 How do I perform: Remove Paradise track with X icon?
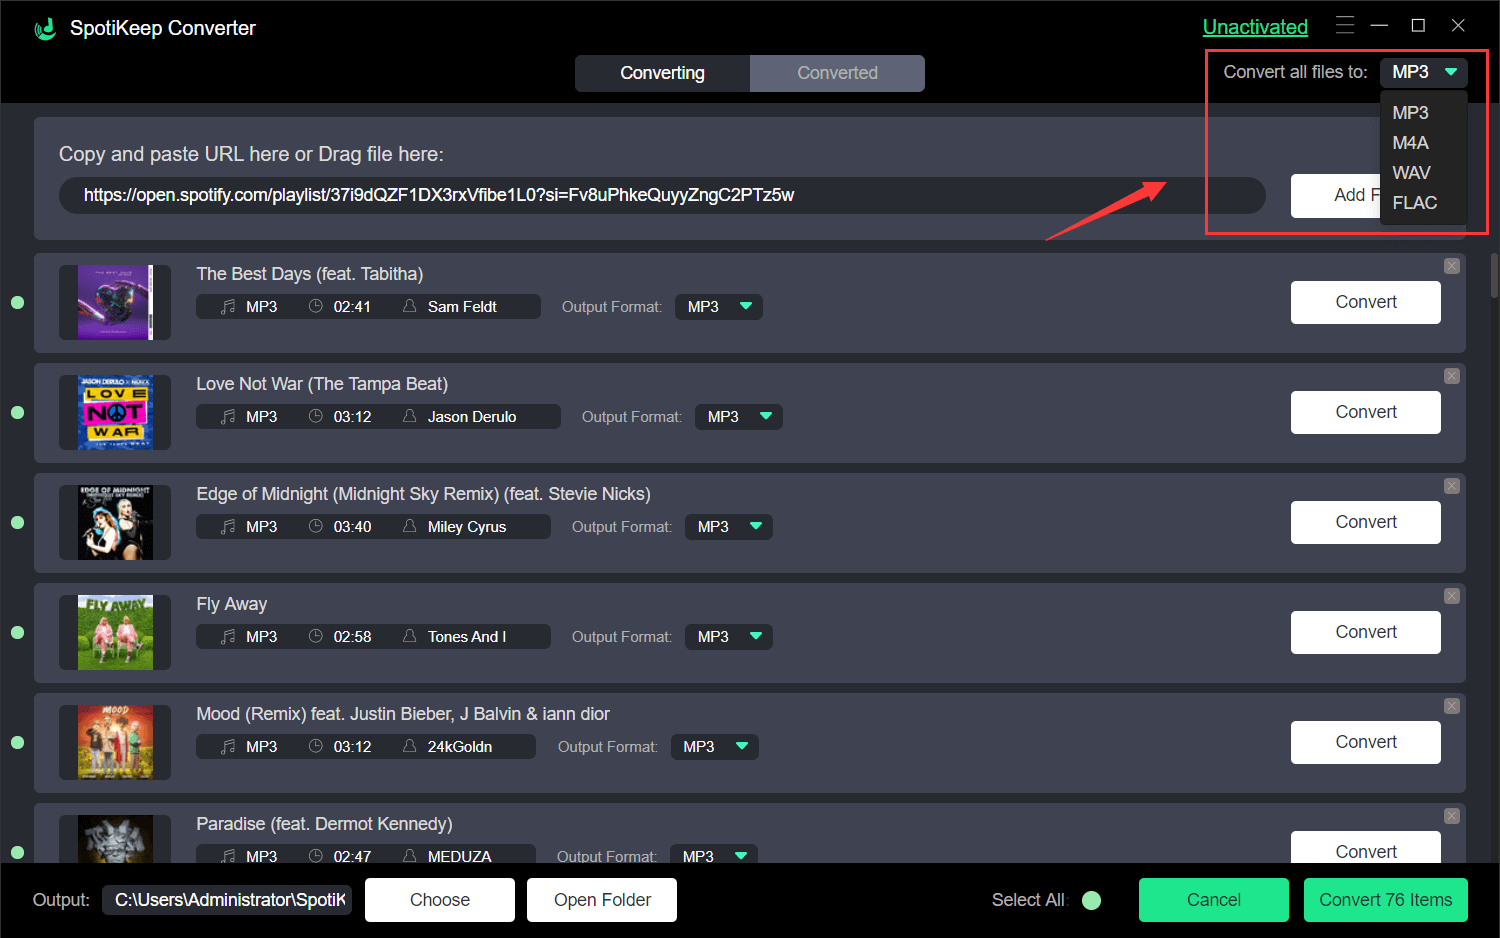pyautogui.click(x=1452, y=816)
